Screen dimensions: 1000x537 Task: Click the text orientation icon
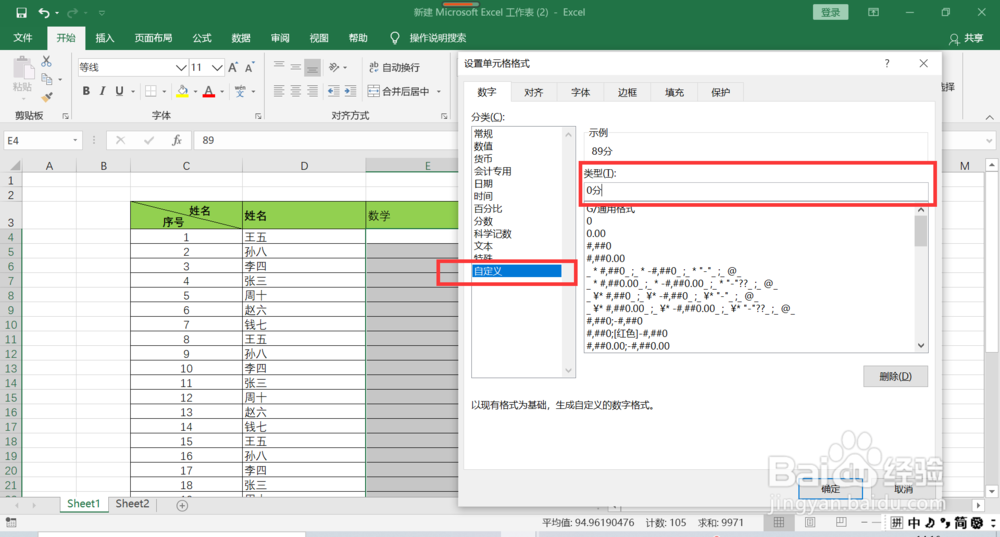334,67
